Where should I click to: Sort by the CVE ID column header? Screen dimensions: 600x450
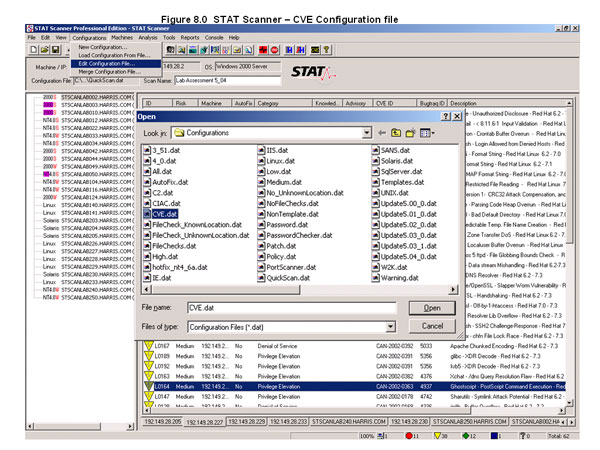[x=395, y=103]
